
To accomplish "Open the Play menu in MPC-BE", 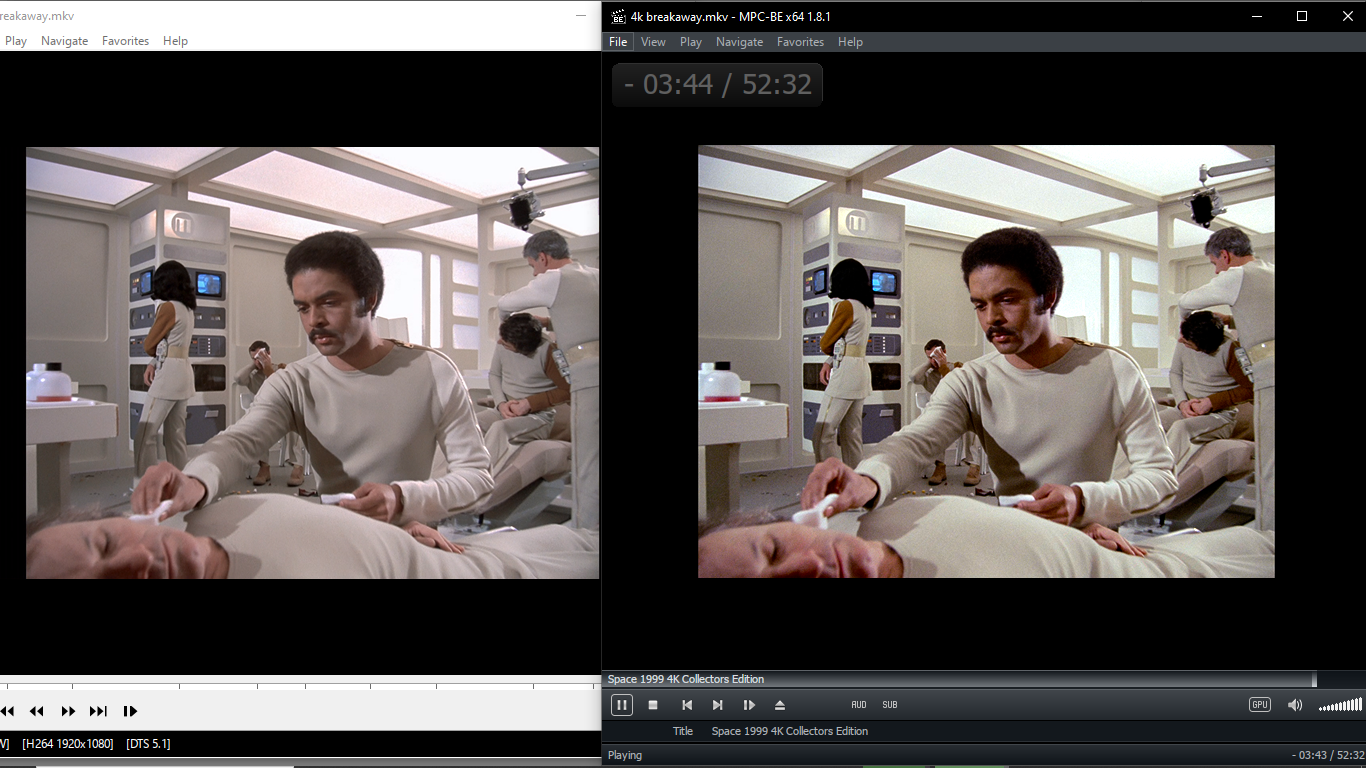I will click(691, 42).
